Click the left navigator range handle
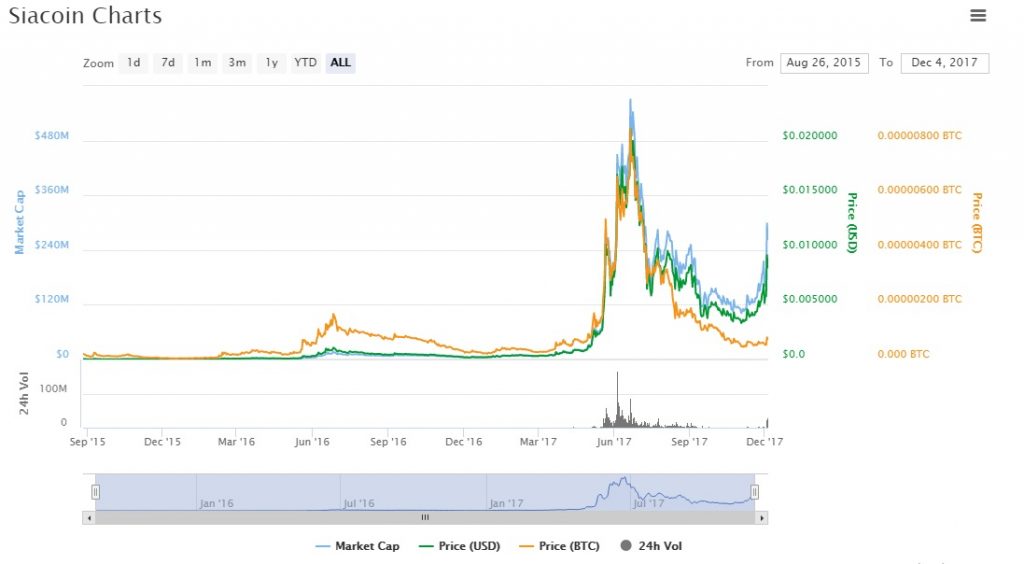The width and height of the screenshot is (1024, 564). coord(95,492)
